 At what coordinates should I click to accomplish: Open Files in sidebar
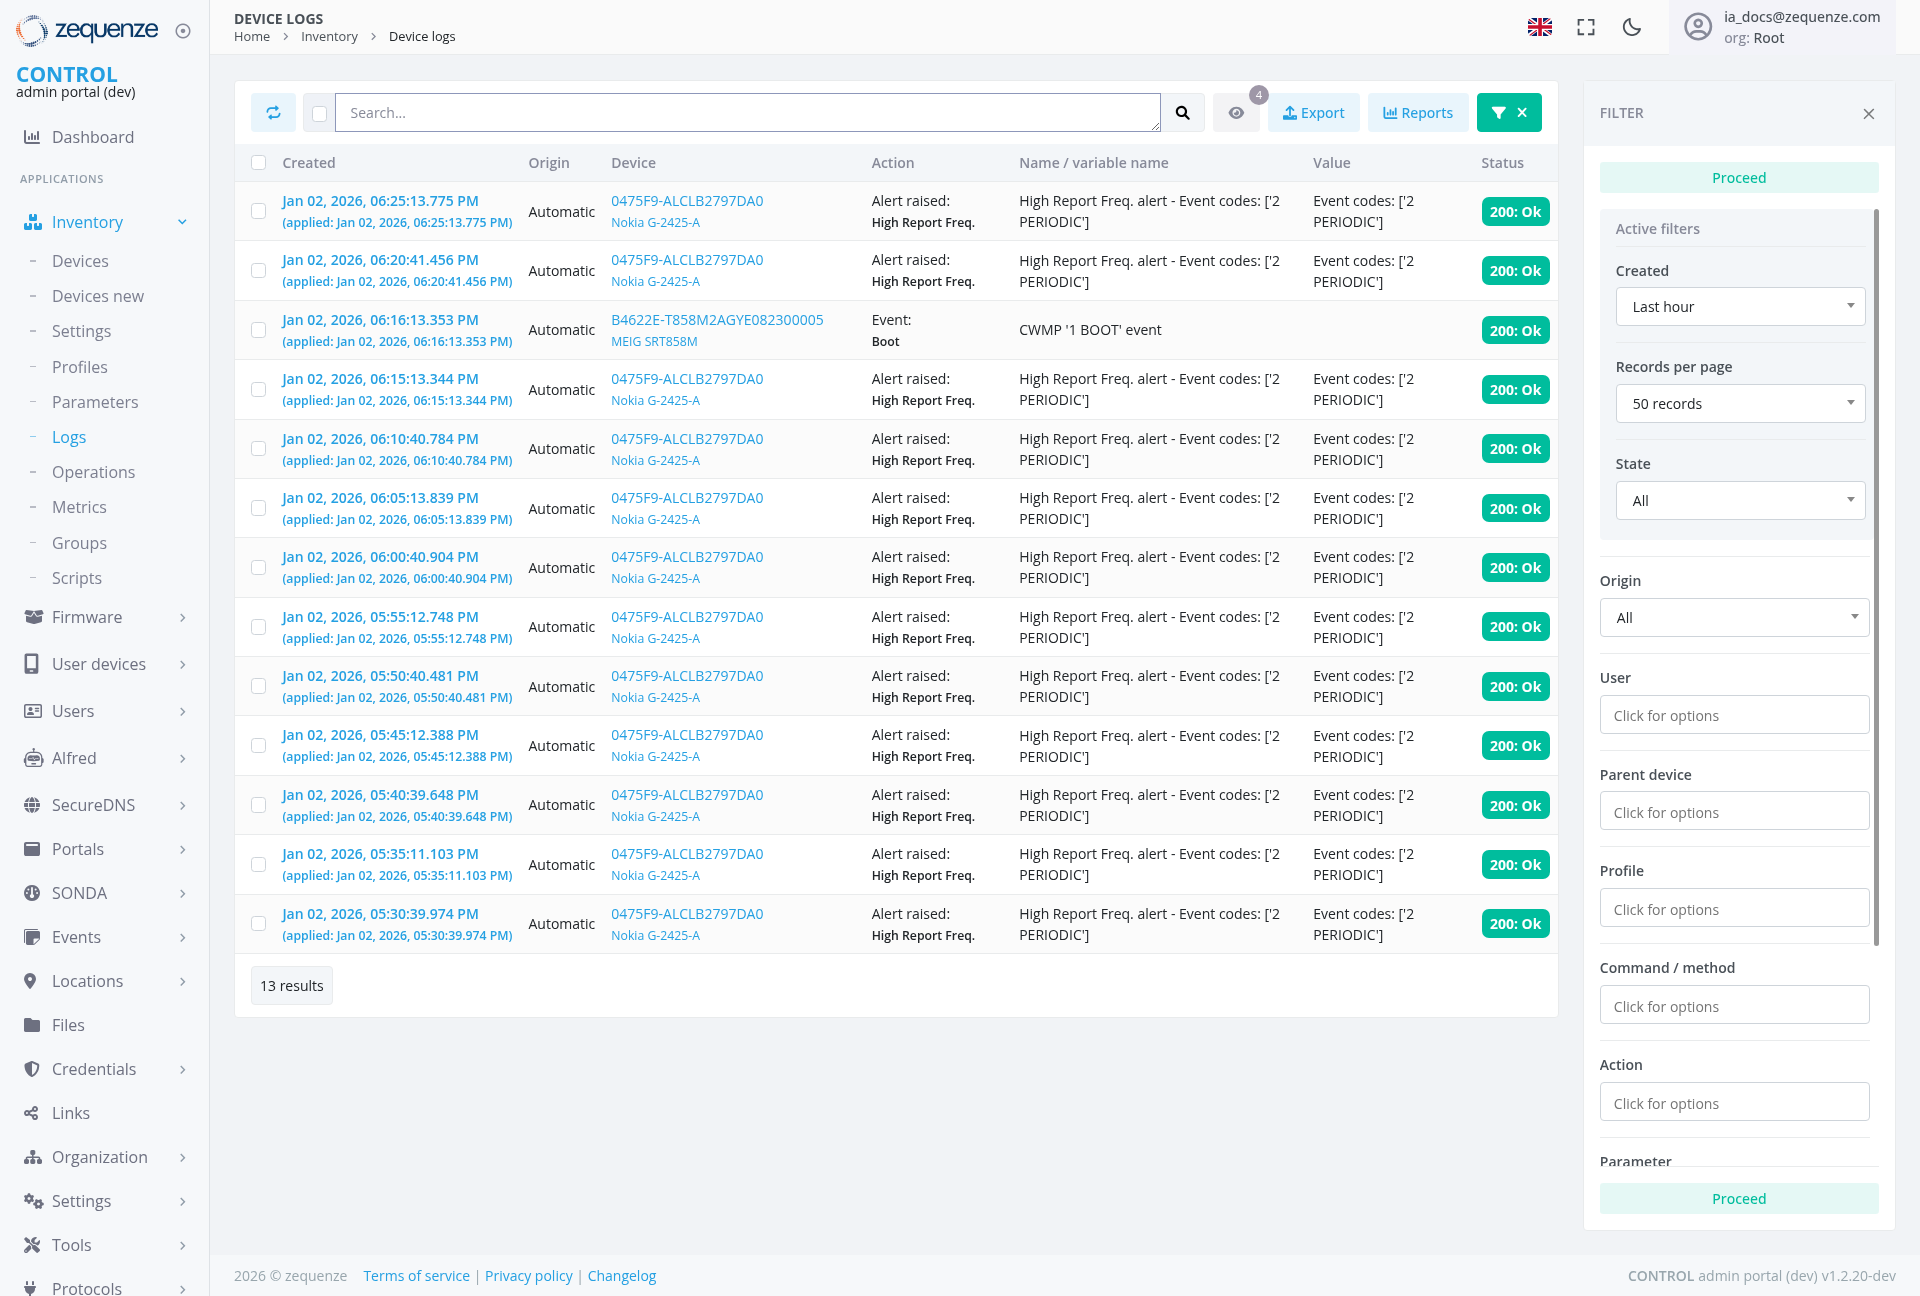(x=68, y=1025)
